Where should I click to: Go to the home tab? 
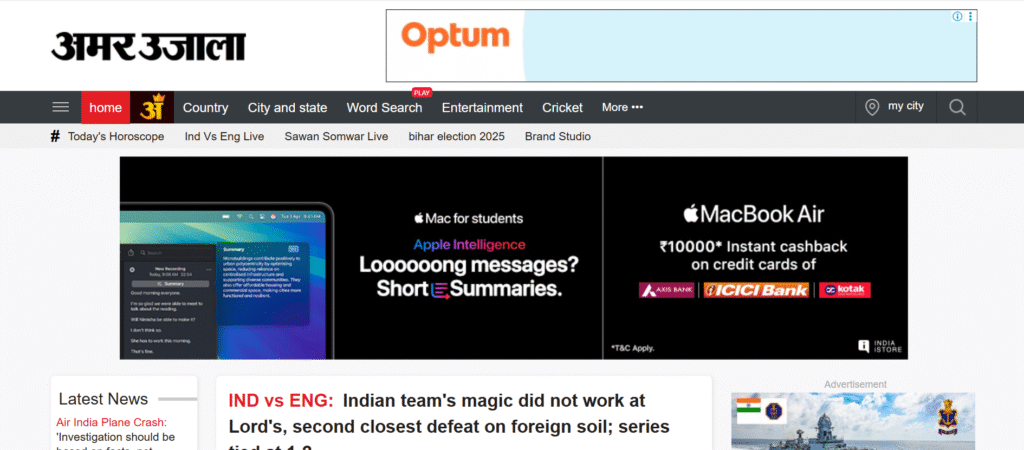click(x=105, y=108)
